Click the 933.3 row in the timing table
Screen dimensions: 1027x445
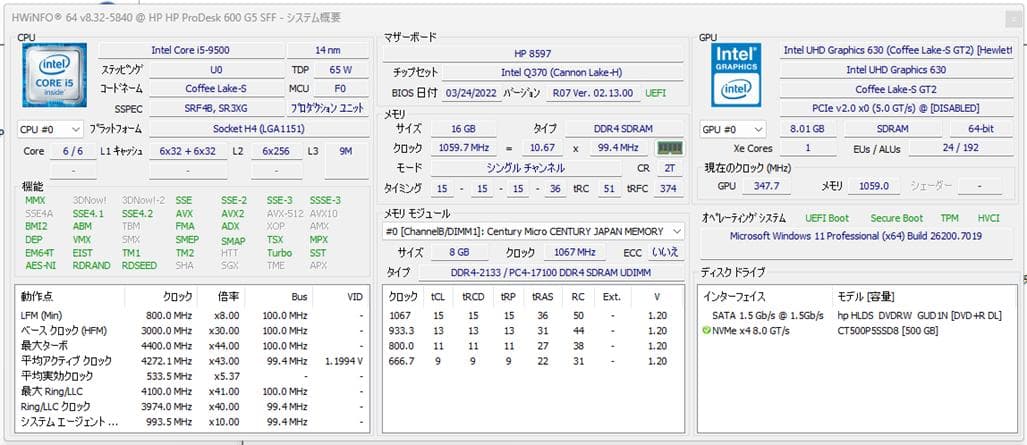pos(533,331)
